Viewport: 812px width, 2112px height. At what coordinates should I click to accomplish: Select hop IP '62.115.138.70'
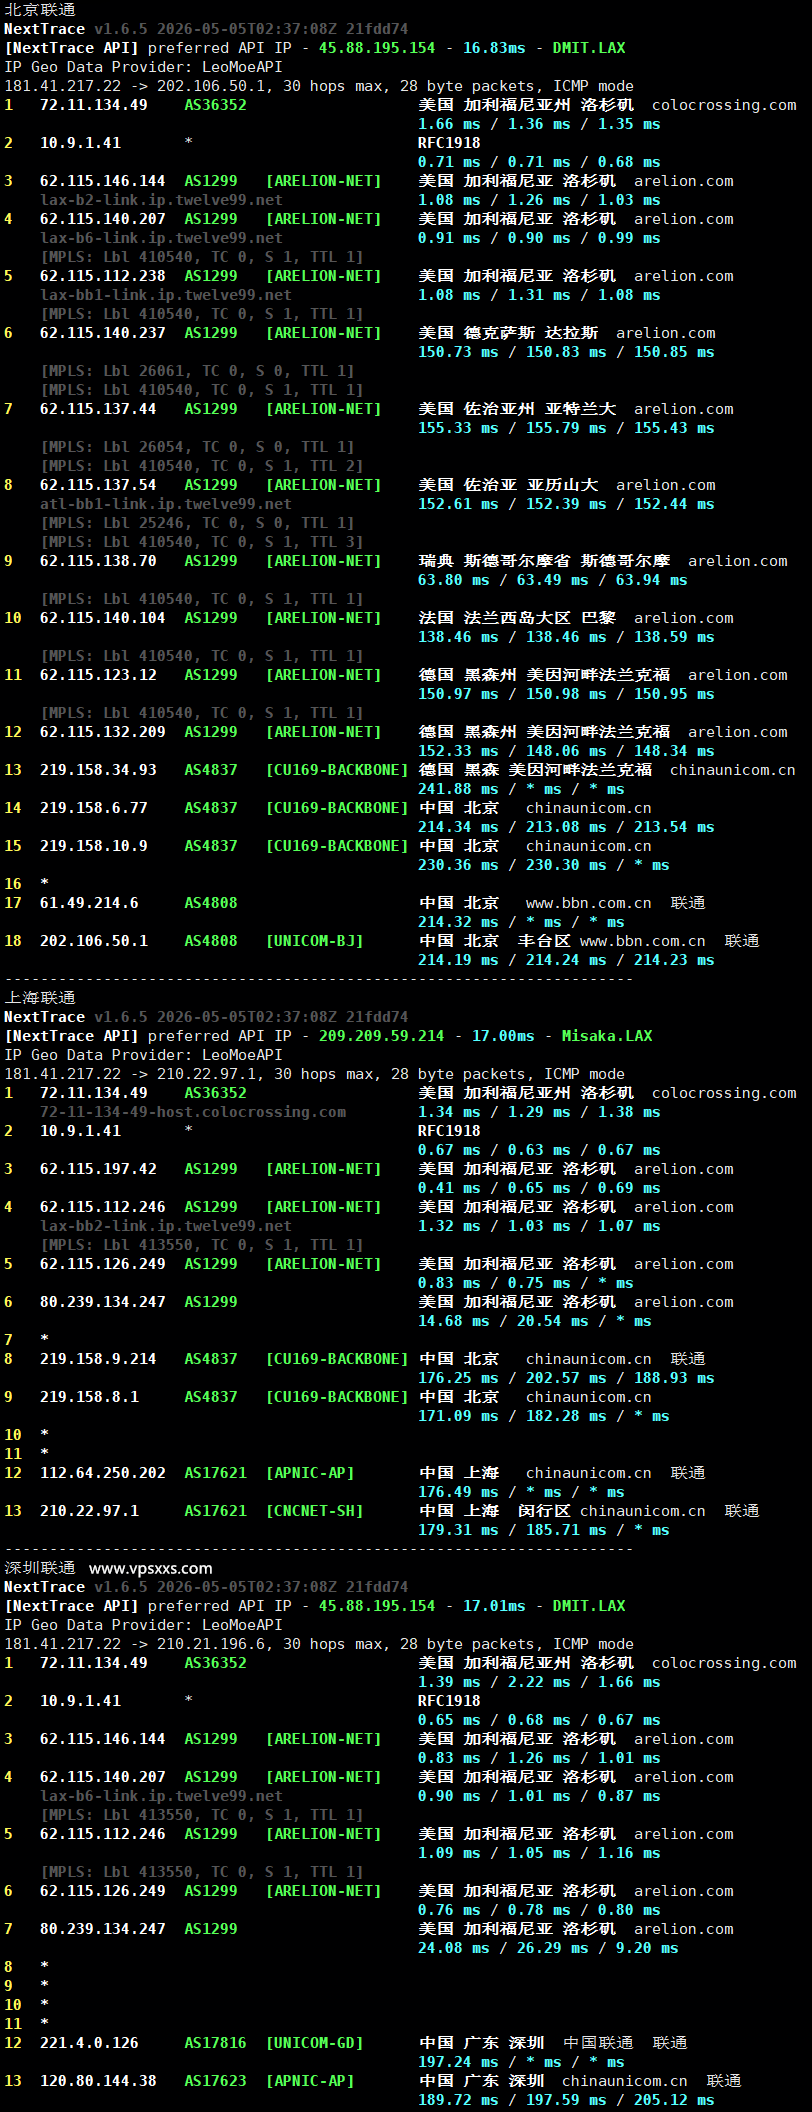click(x=98, y=560)
